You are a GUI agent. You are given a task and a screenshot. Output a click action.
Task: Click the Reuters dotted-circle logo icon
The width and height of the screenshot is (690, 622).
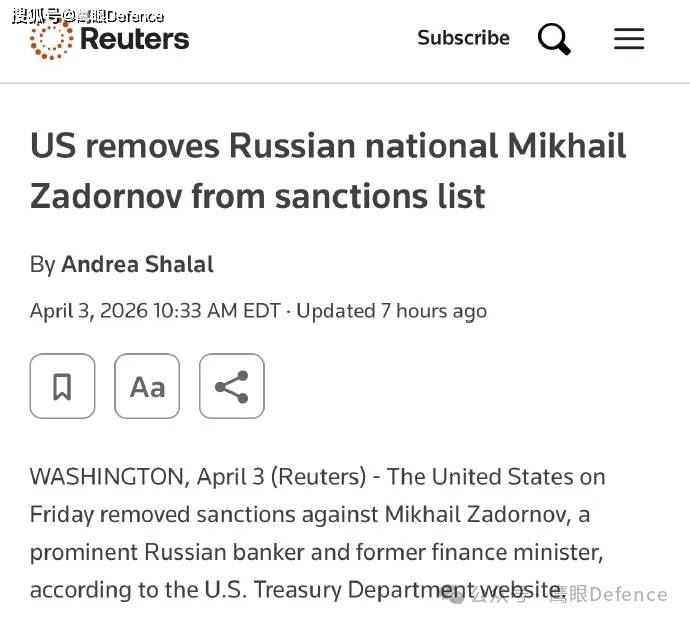[52, 40]
